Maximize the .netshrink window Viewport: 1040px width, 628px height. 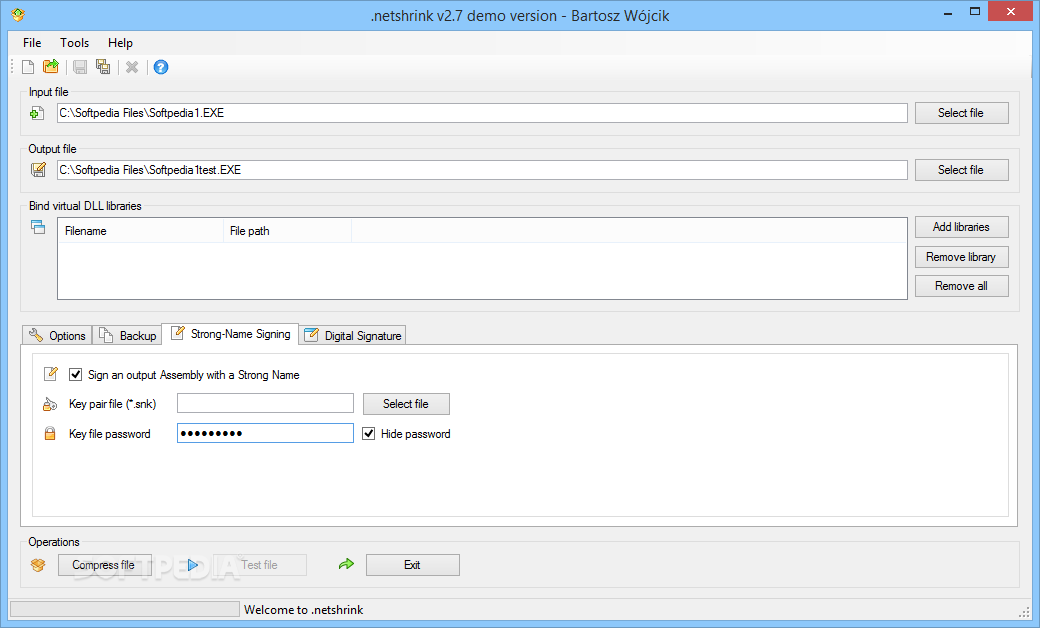tap(975, 12)
